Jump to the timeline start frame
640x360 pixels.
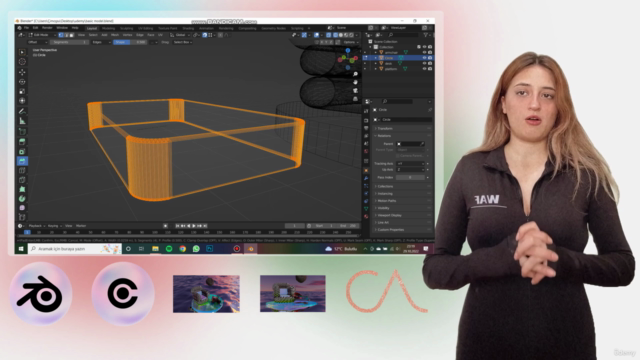pyautogui.click(x=178, y=226)
